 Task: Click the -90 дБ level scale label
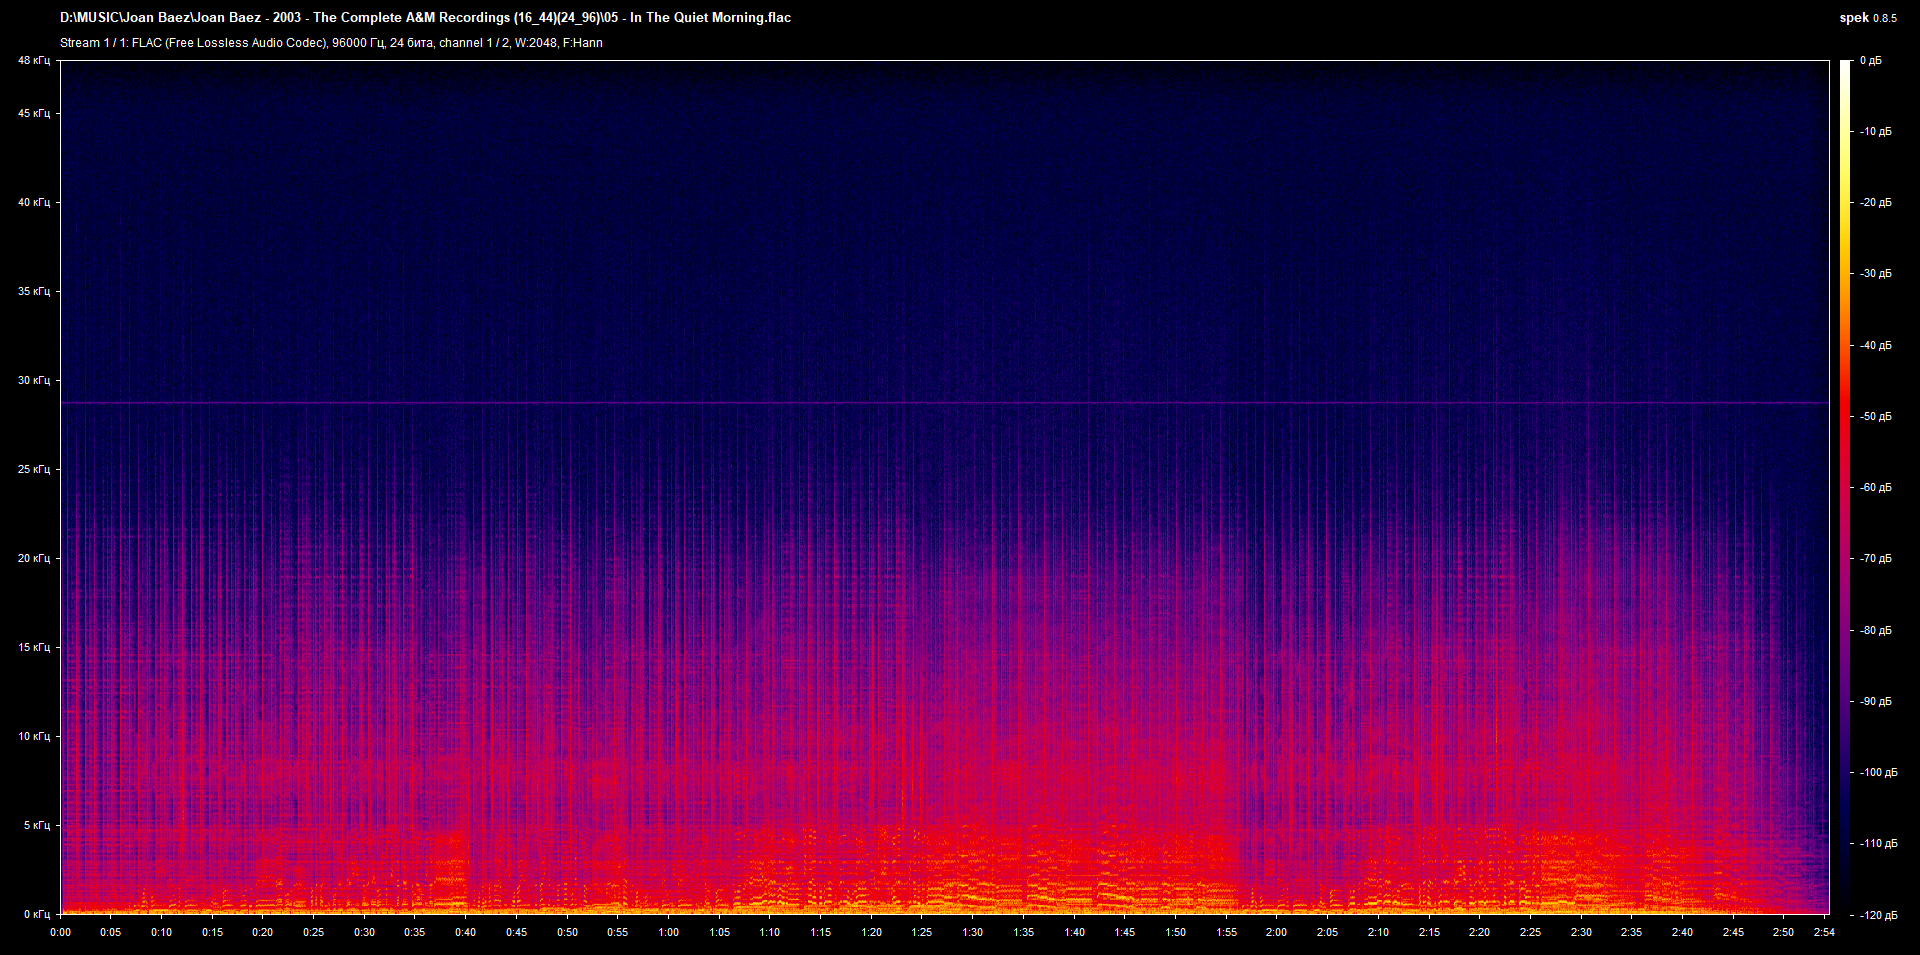point(1876,702)
